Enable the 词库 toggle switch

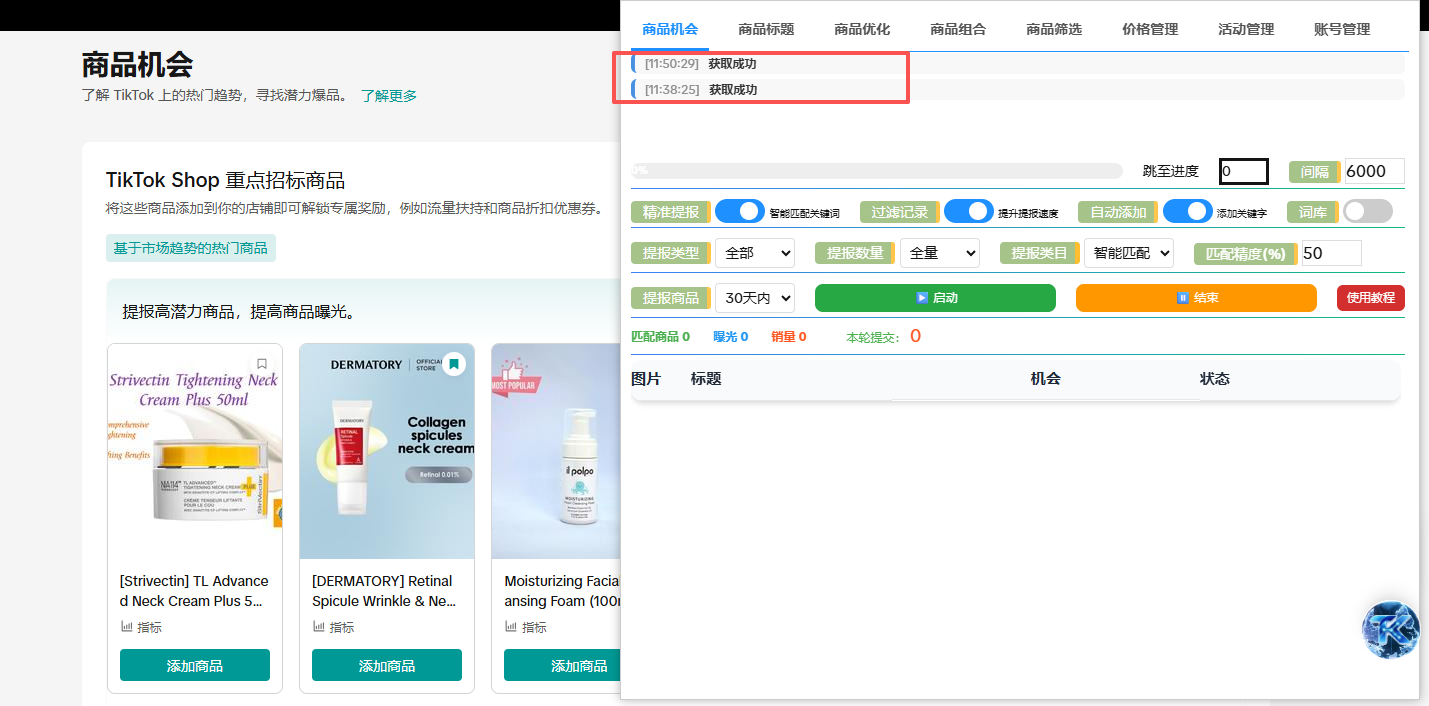[1367, 211]
